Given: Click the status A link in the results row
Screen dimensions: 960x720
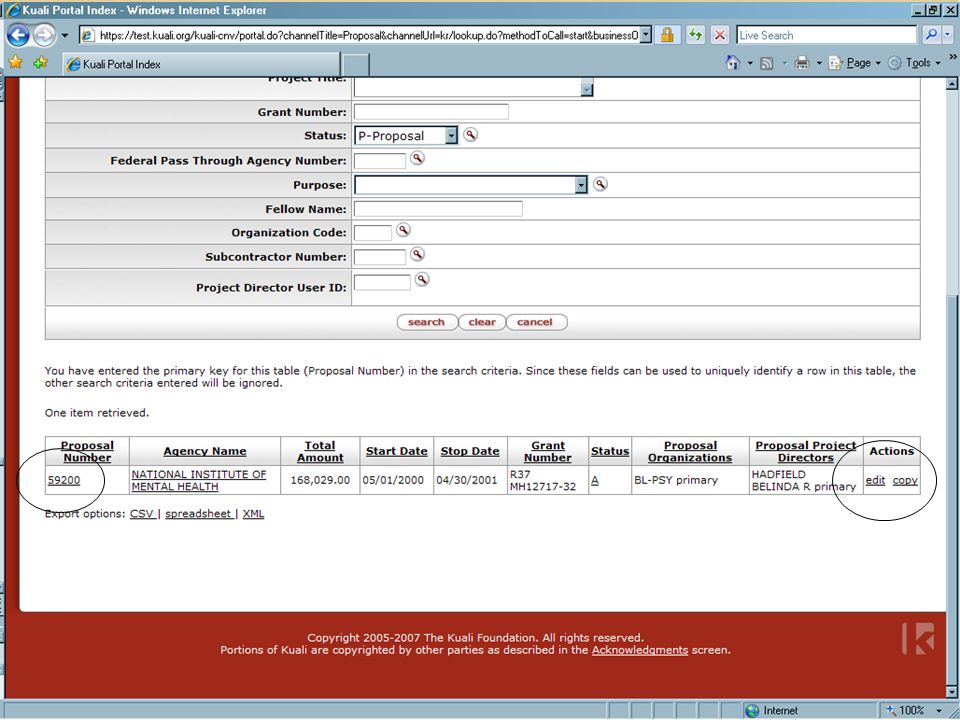Looking at the screenshot, I should coord(594,481).
